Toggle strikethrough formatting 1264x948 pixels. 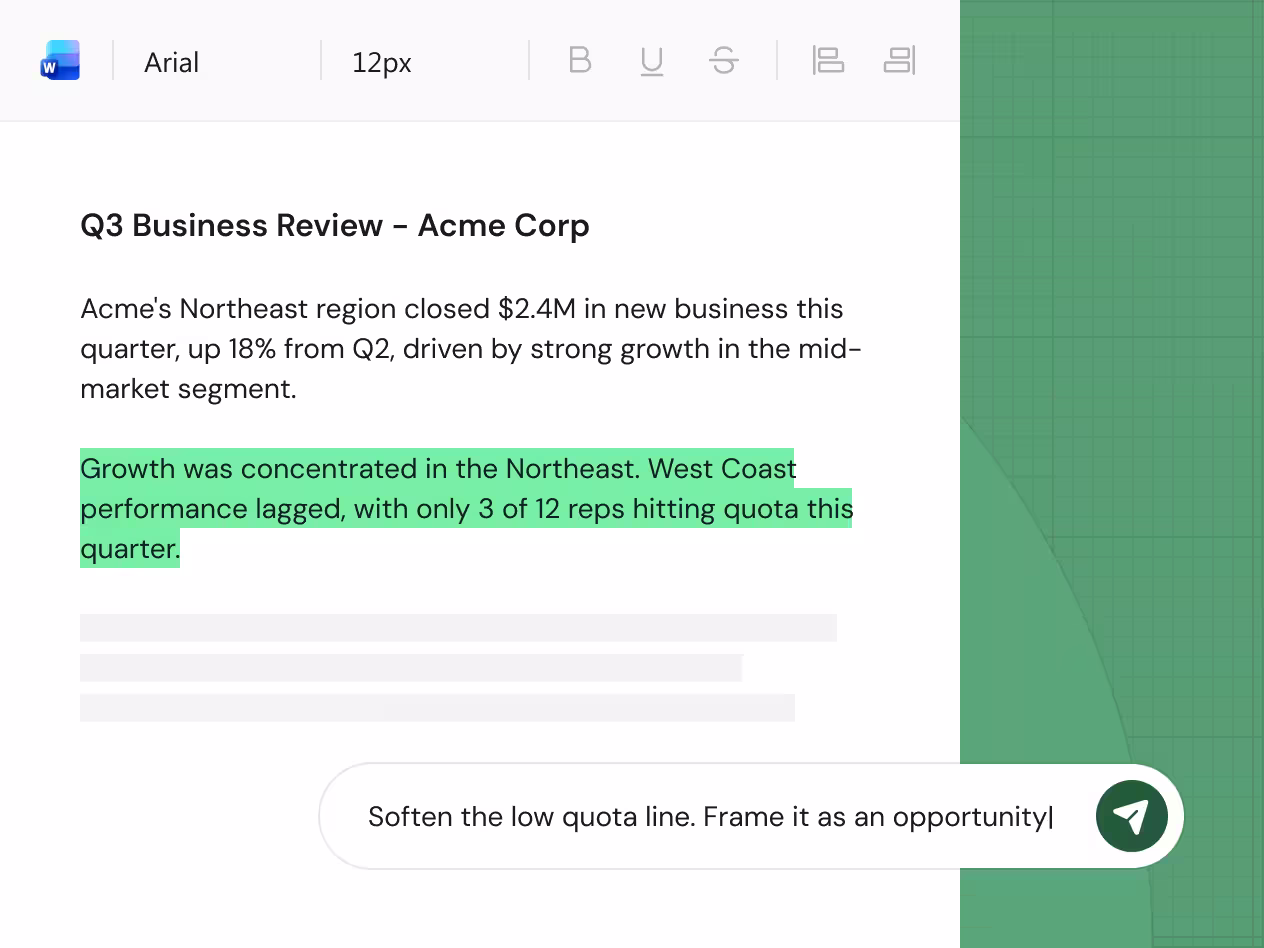click(724, 61)
